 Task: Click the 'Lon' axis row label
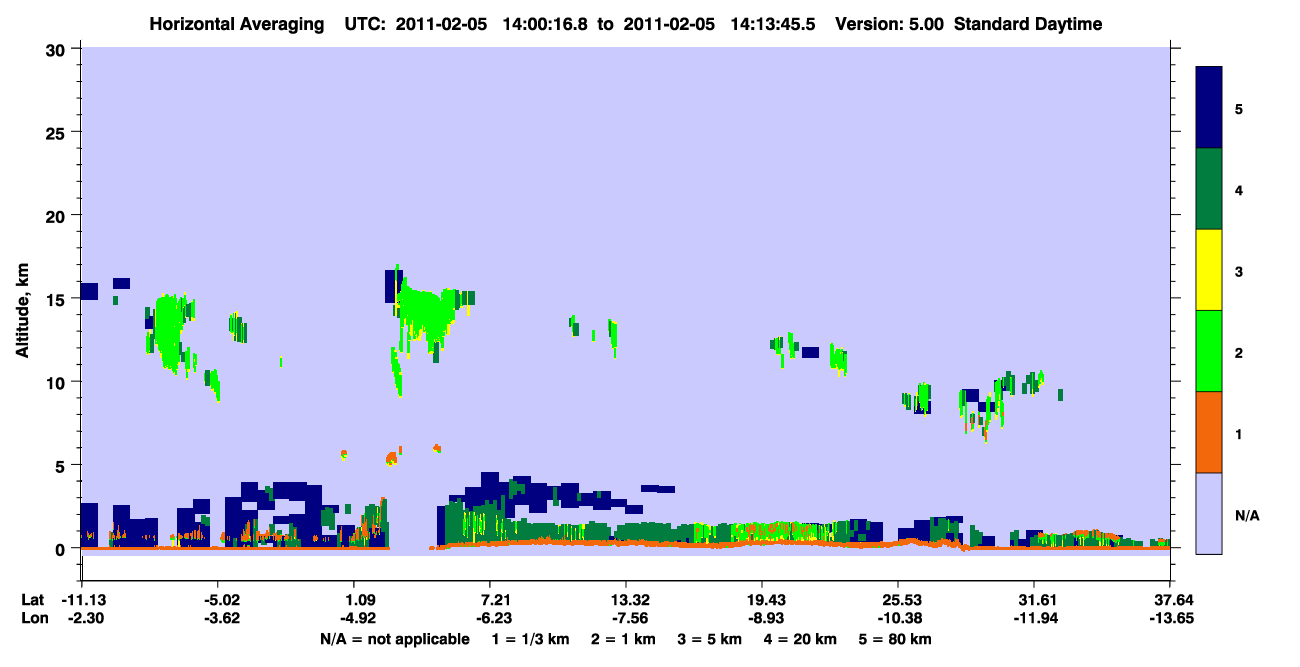tap(33, 618)
